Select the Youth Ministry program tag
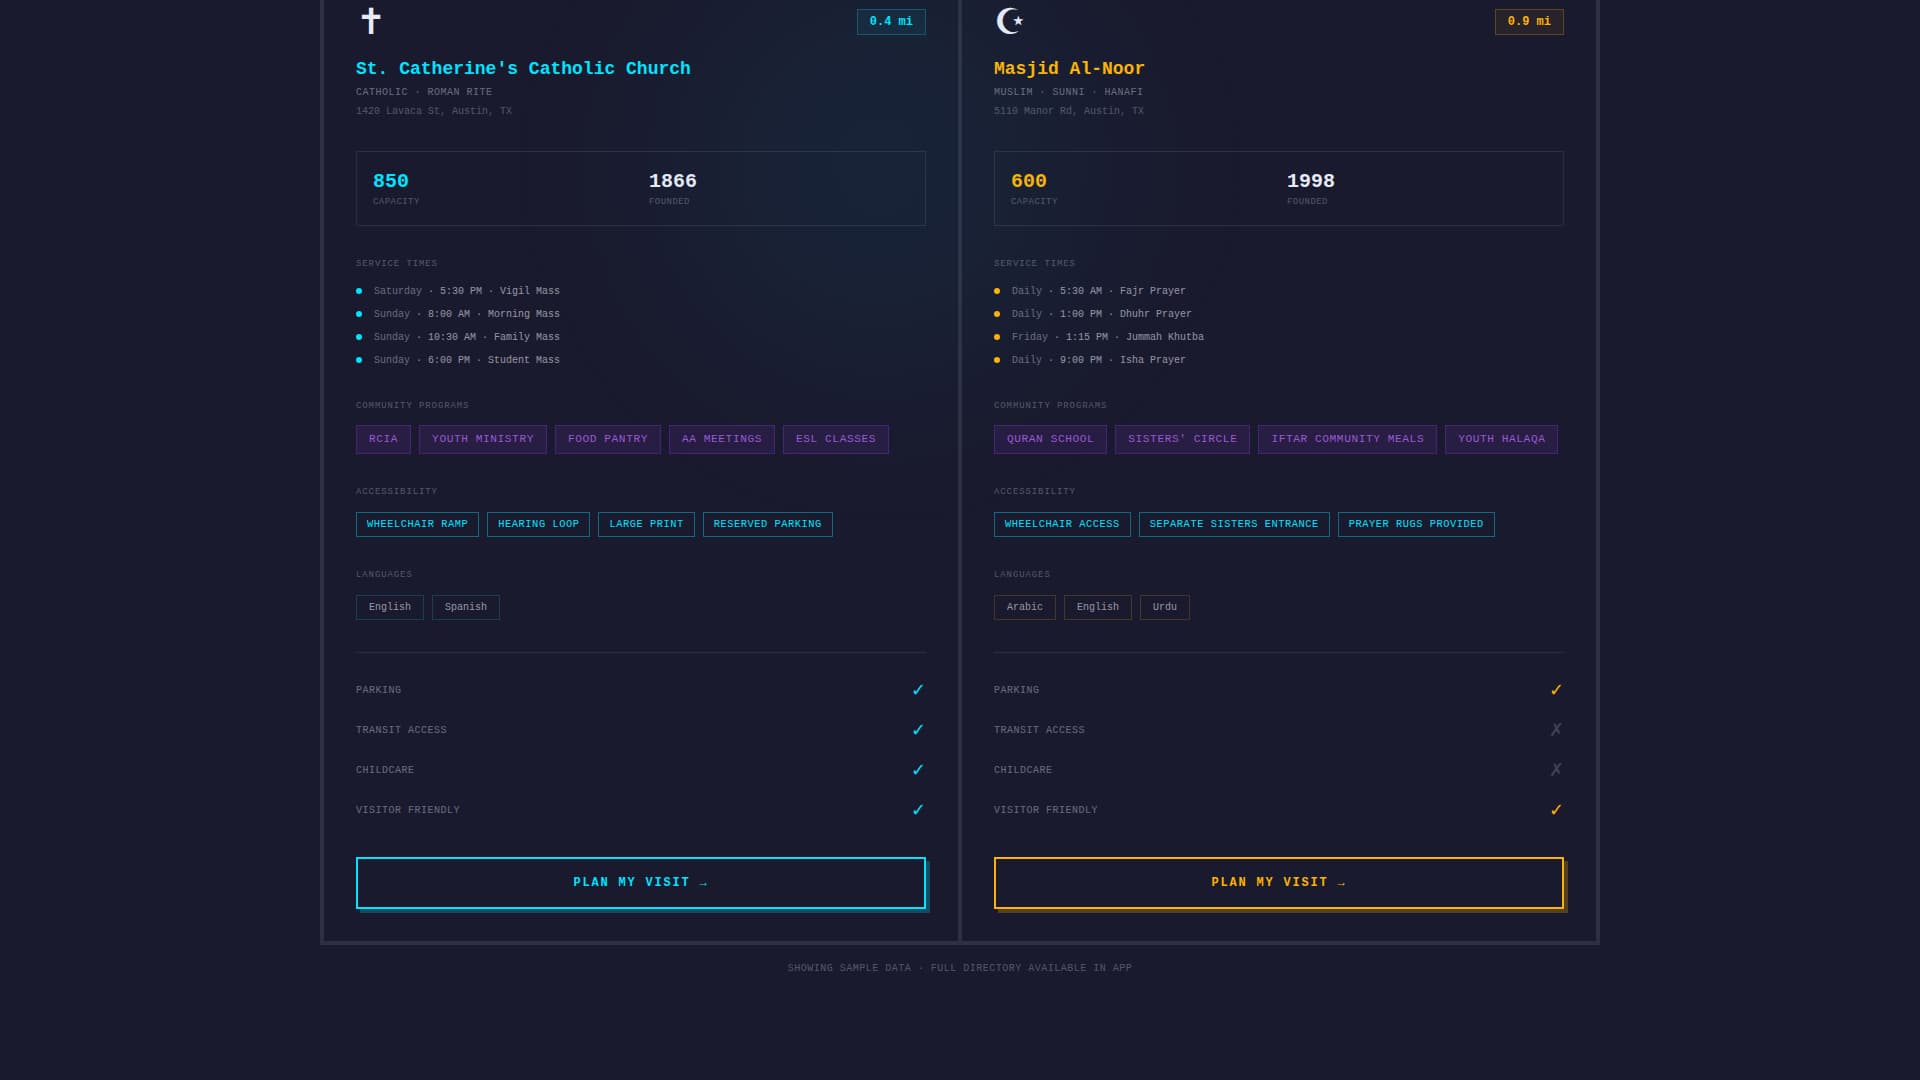 pos(483,439)
